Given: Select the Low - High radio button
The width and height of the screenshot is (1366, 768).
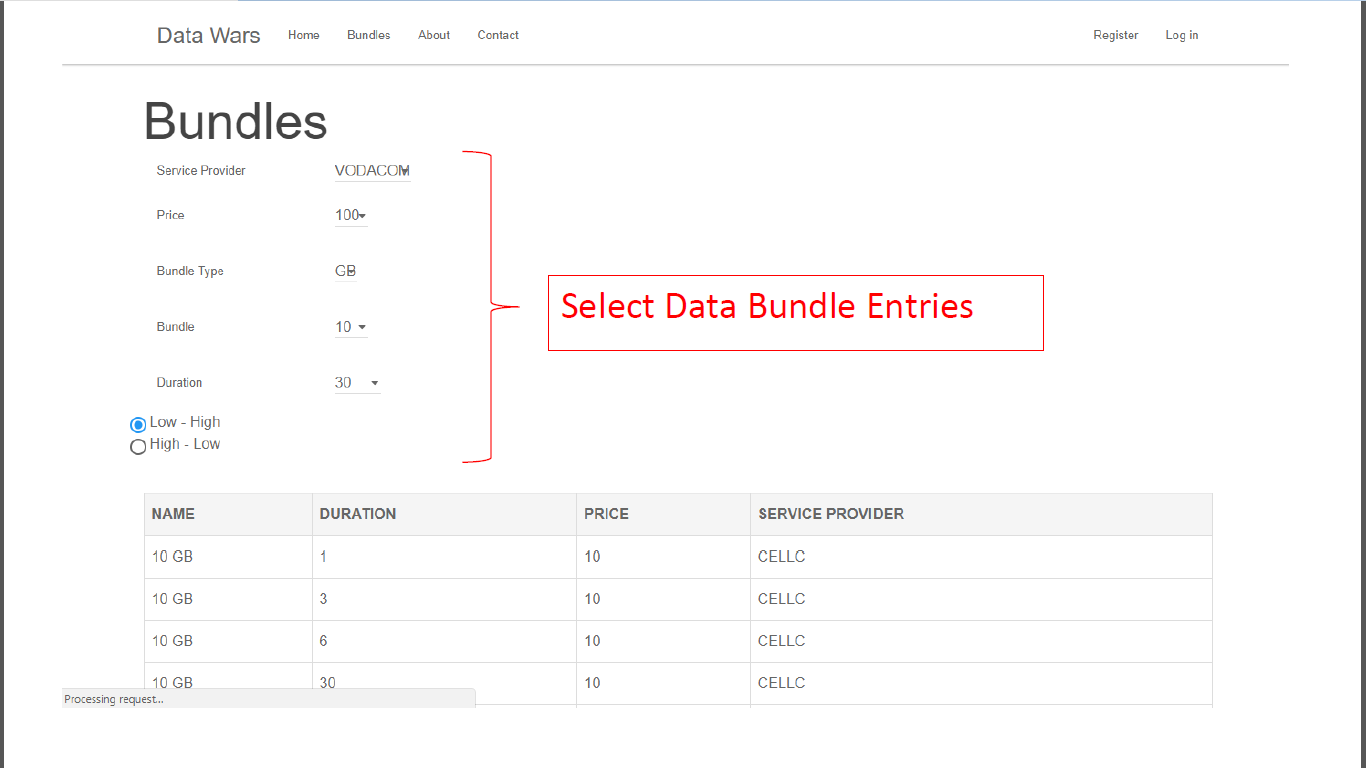Looking at the screenshot, I should point(138,425).
